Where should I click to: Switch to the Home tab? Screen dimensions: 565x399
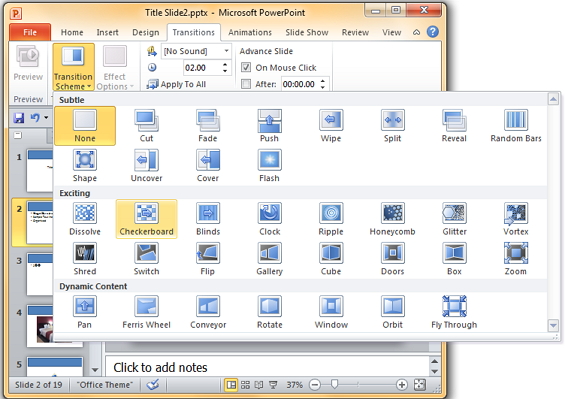point(72,32)
